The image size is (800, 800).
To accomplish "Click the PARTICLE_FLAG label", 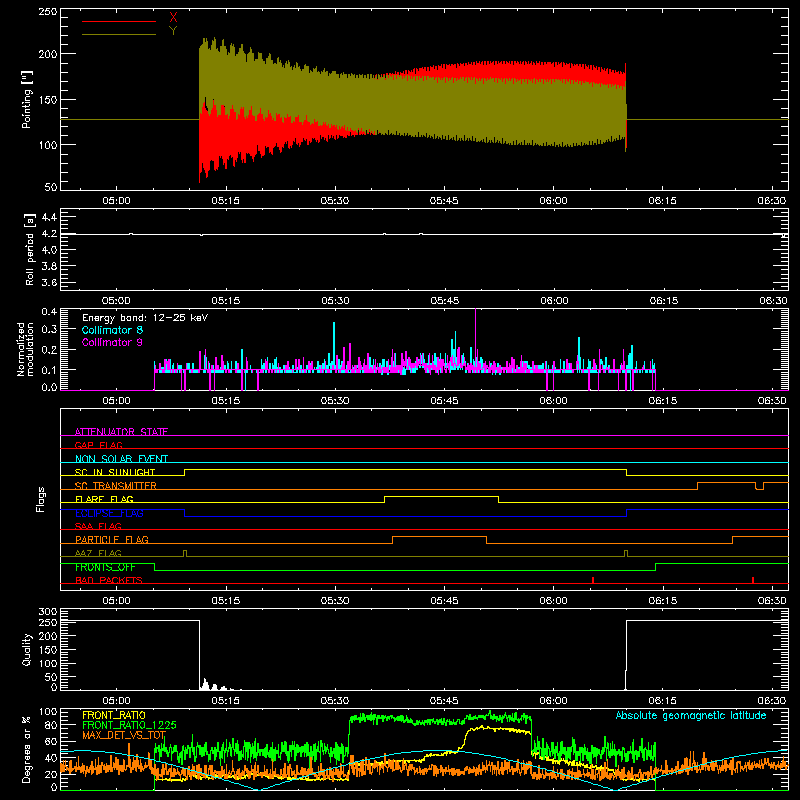I will click(112, 539).
